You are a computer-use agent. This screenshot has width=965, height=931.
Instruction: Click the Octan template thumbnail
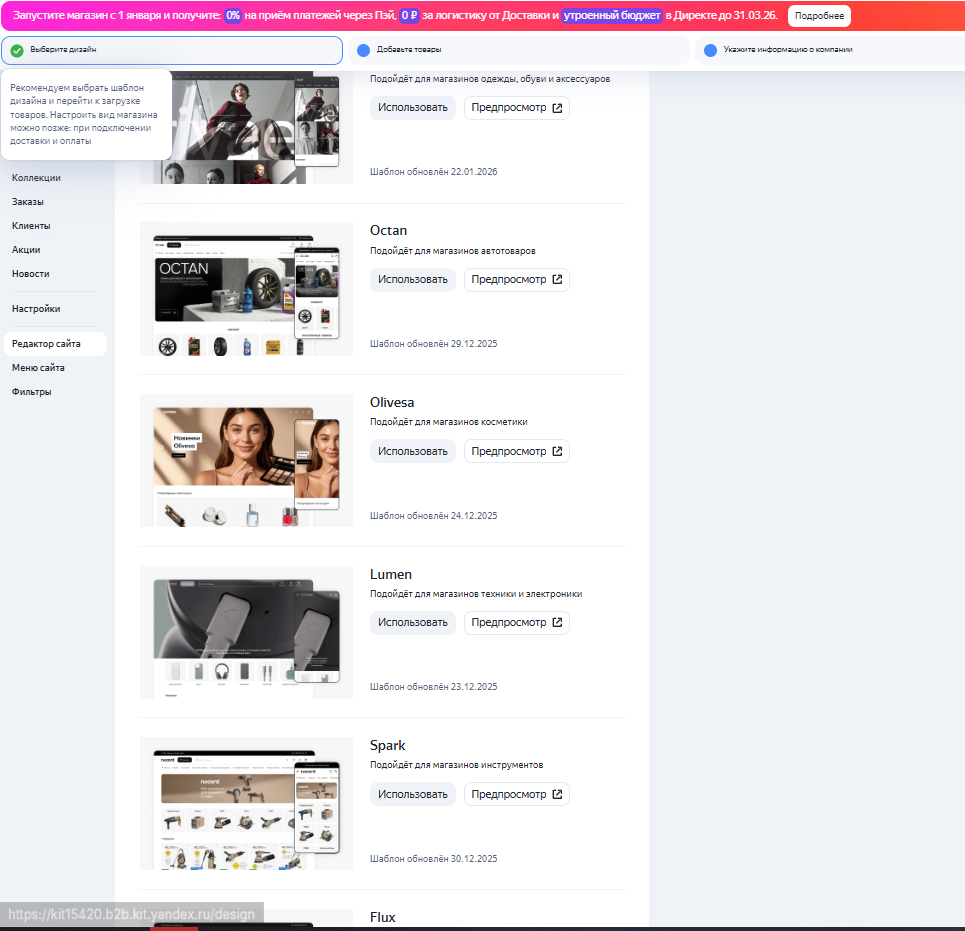246,289
